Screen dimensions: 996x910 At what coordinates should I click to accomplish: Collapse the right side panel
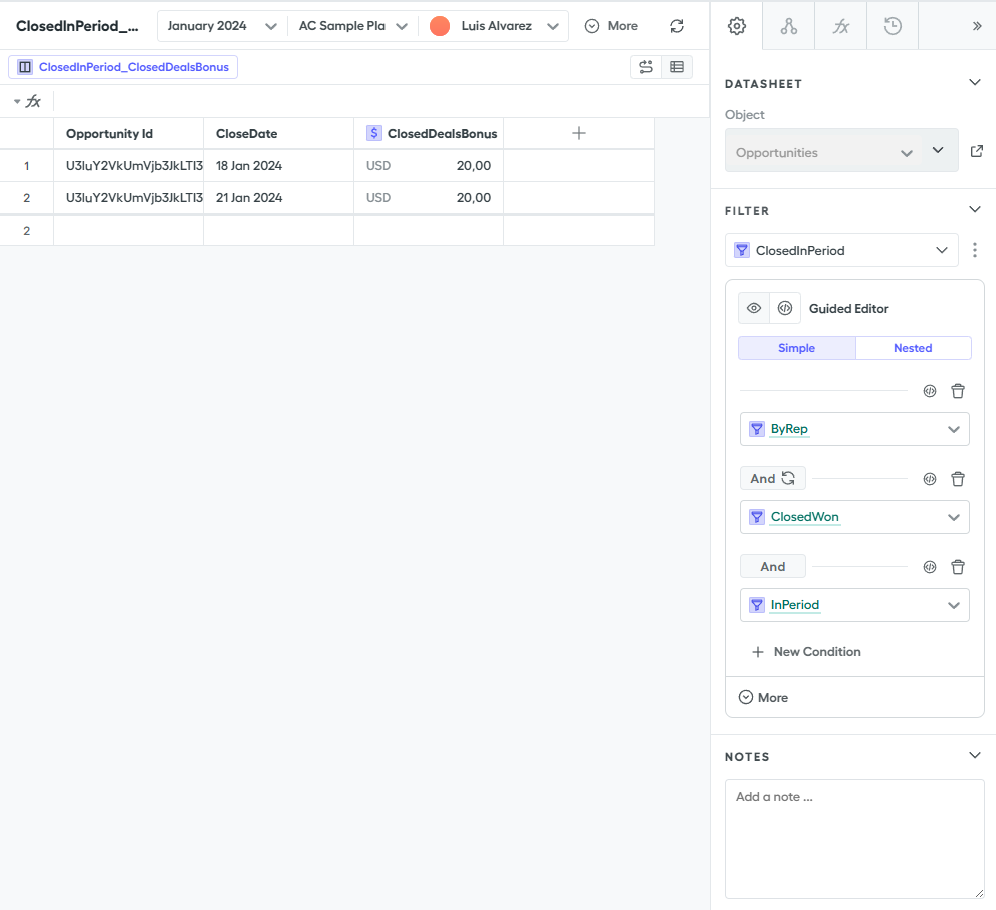tap(977, 26)
